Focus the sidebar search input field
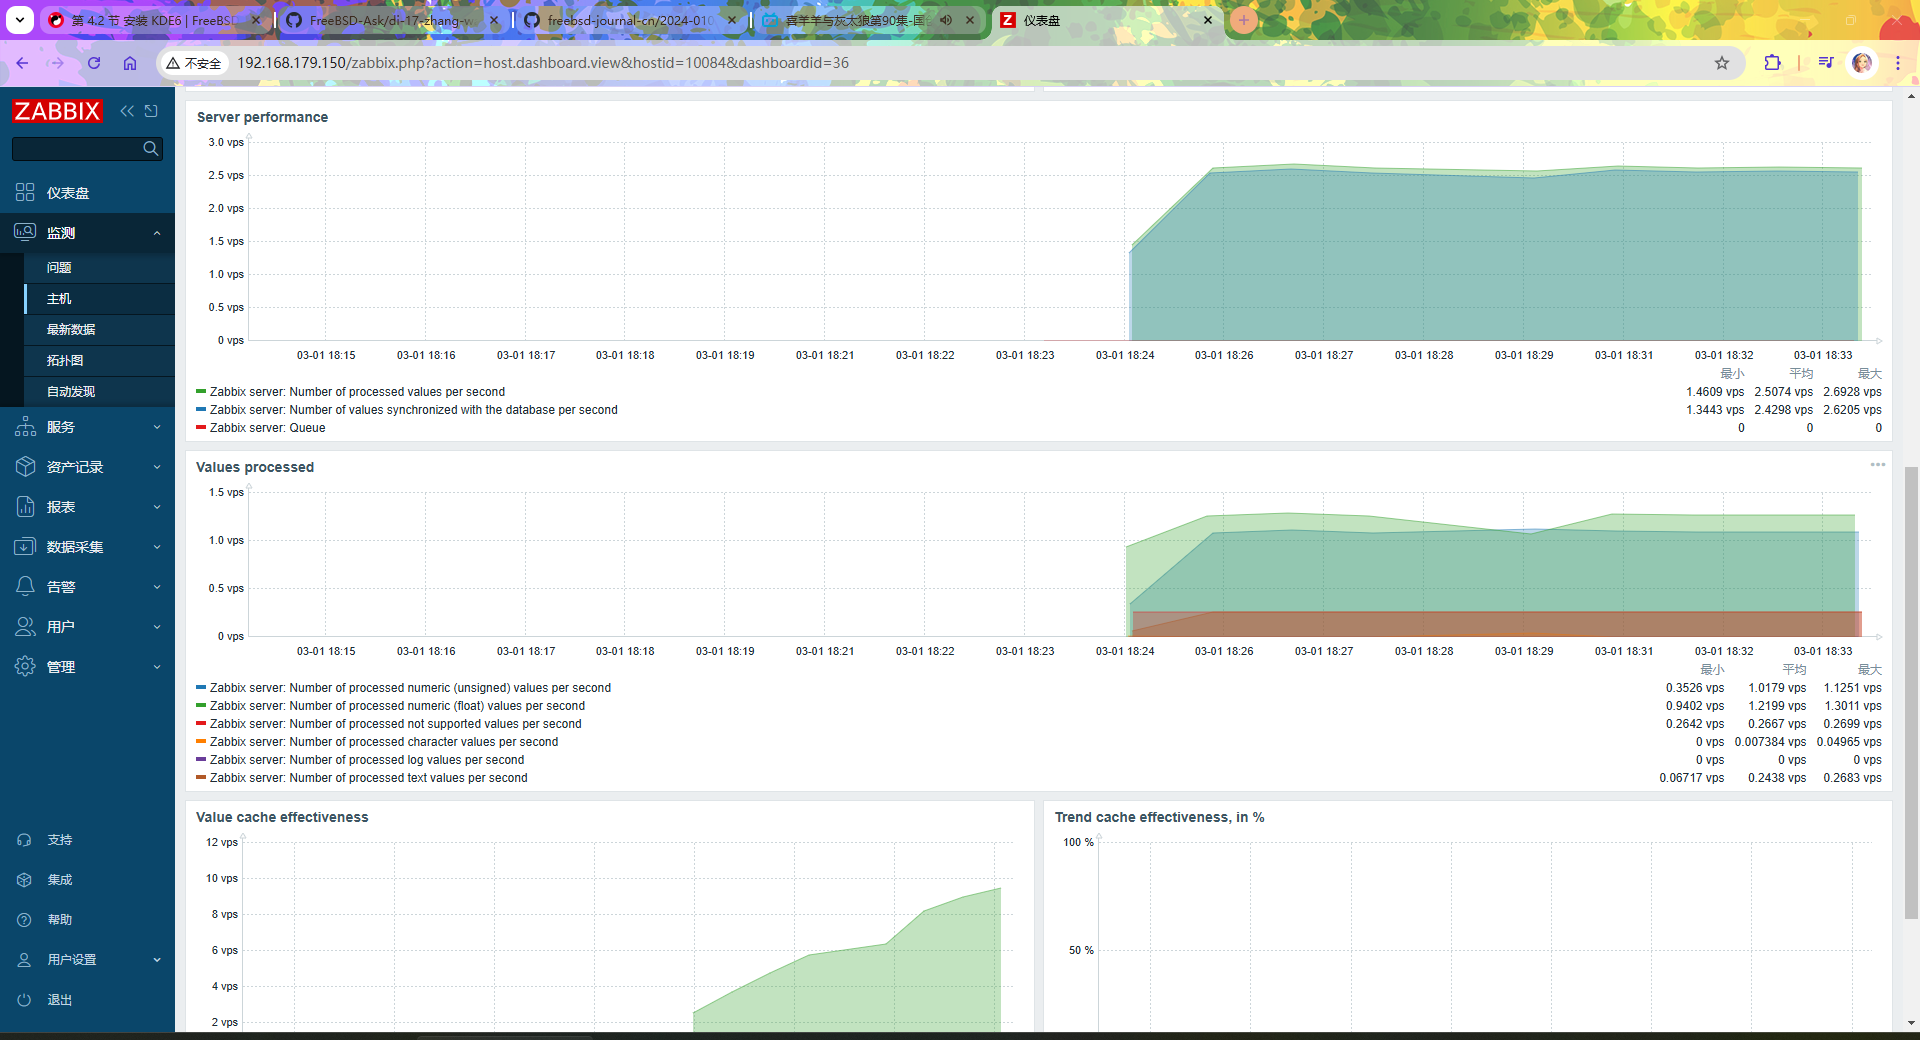 coord(76,149)
